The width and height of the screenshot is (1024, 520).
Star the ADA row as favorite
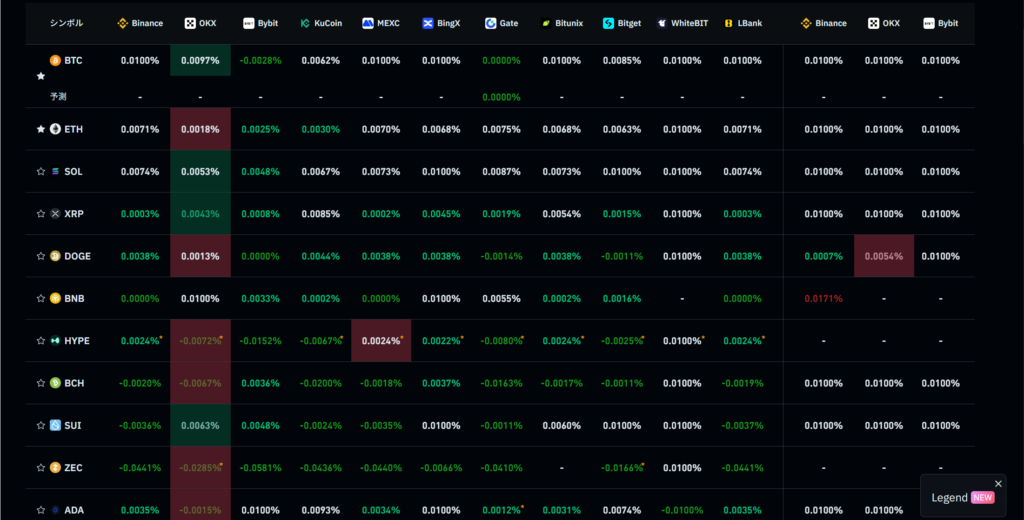(x=41, y=510)
